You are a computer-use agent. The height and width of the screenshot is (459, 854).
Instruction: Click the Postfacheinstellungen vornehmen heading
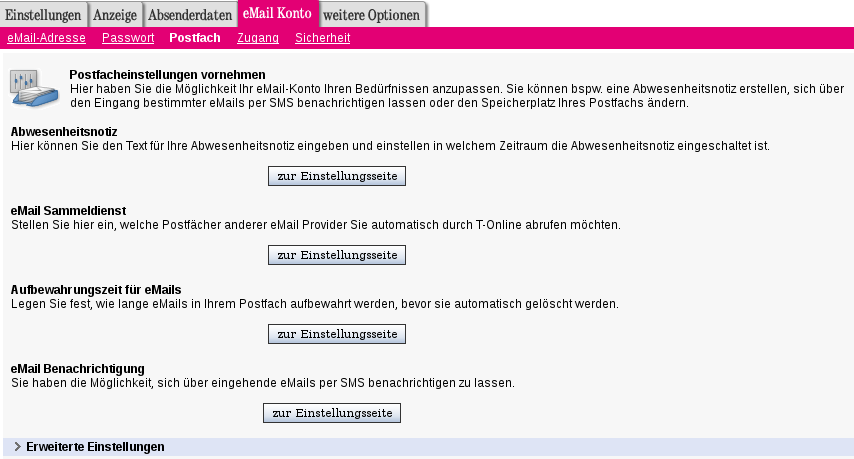(x=167, y=75)
